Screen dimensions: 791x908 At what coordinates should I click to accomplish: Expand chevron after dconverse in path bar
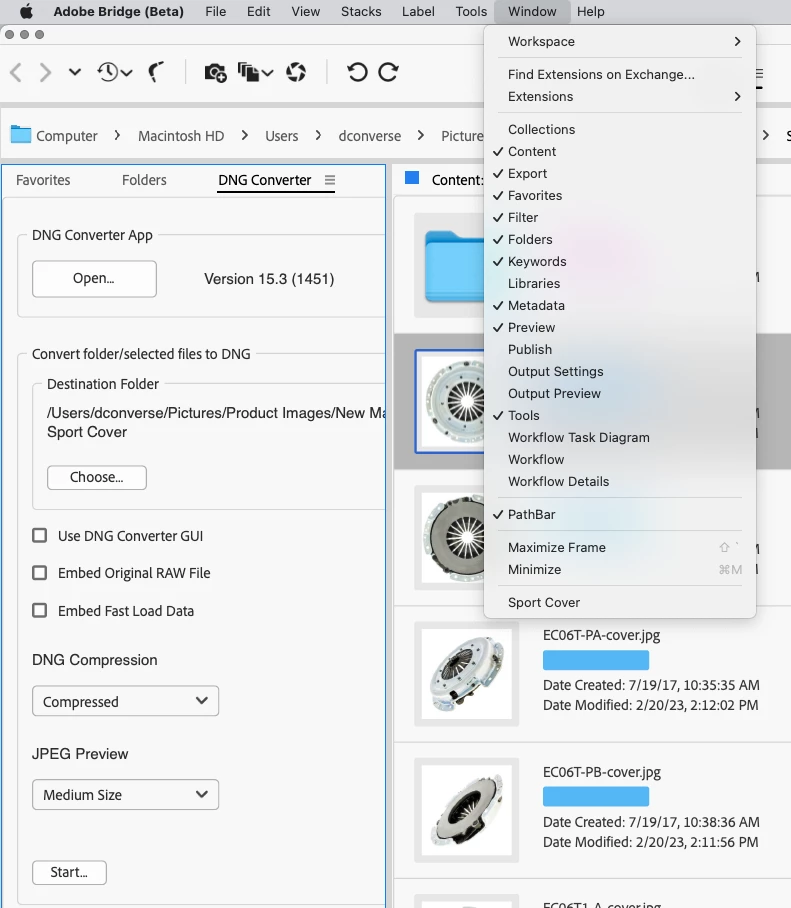420,136
